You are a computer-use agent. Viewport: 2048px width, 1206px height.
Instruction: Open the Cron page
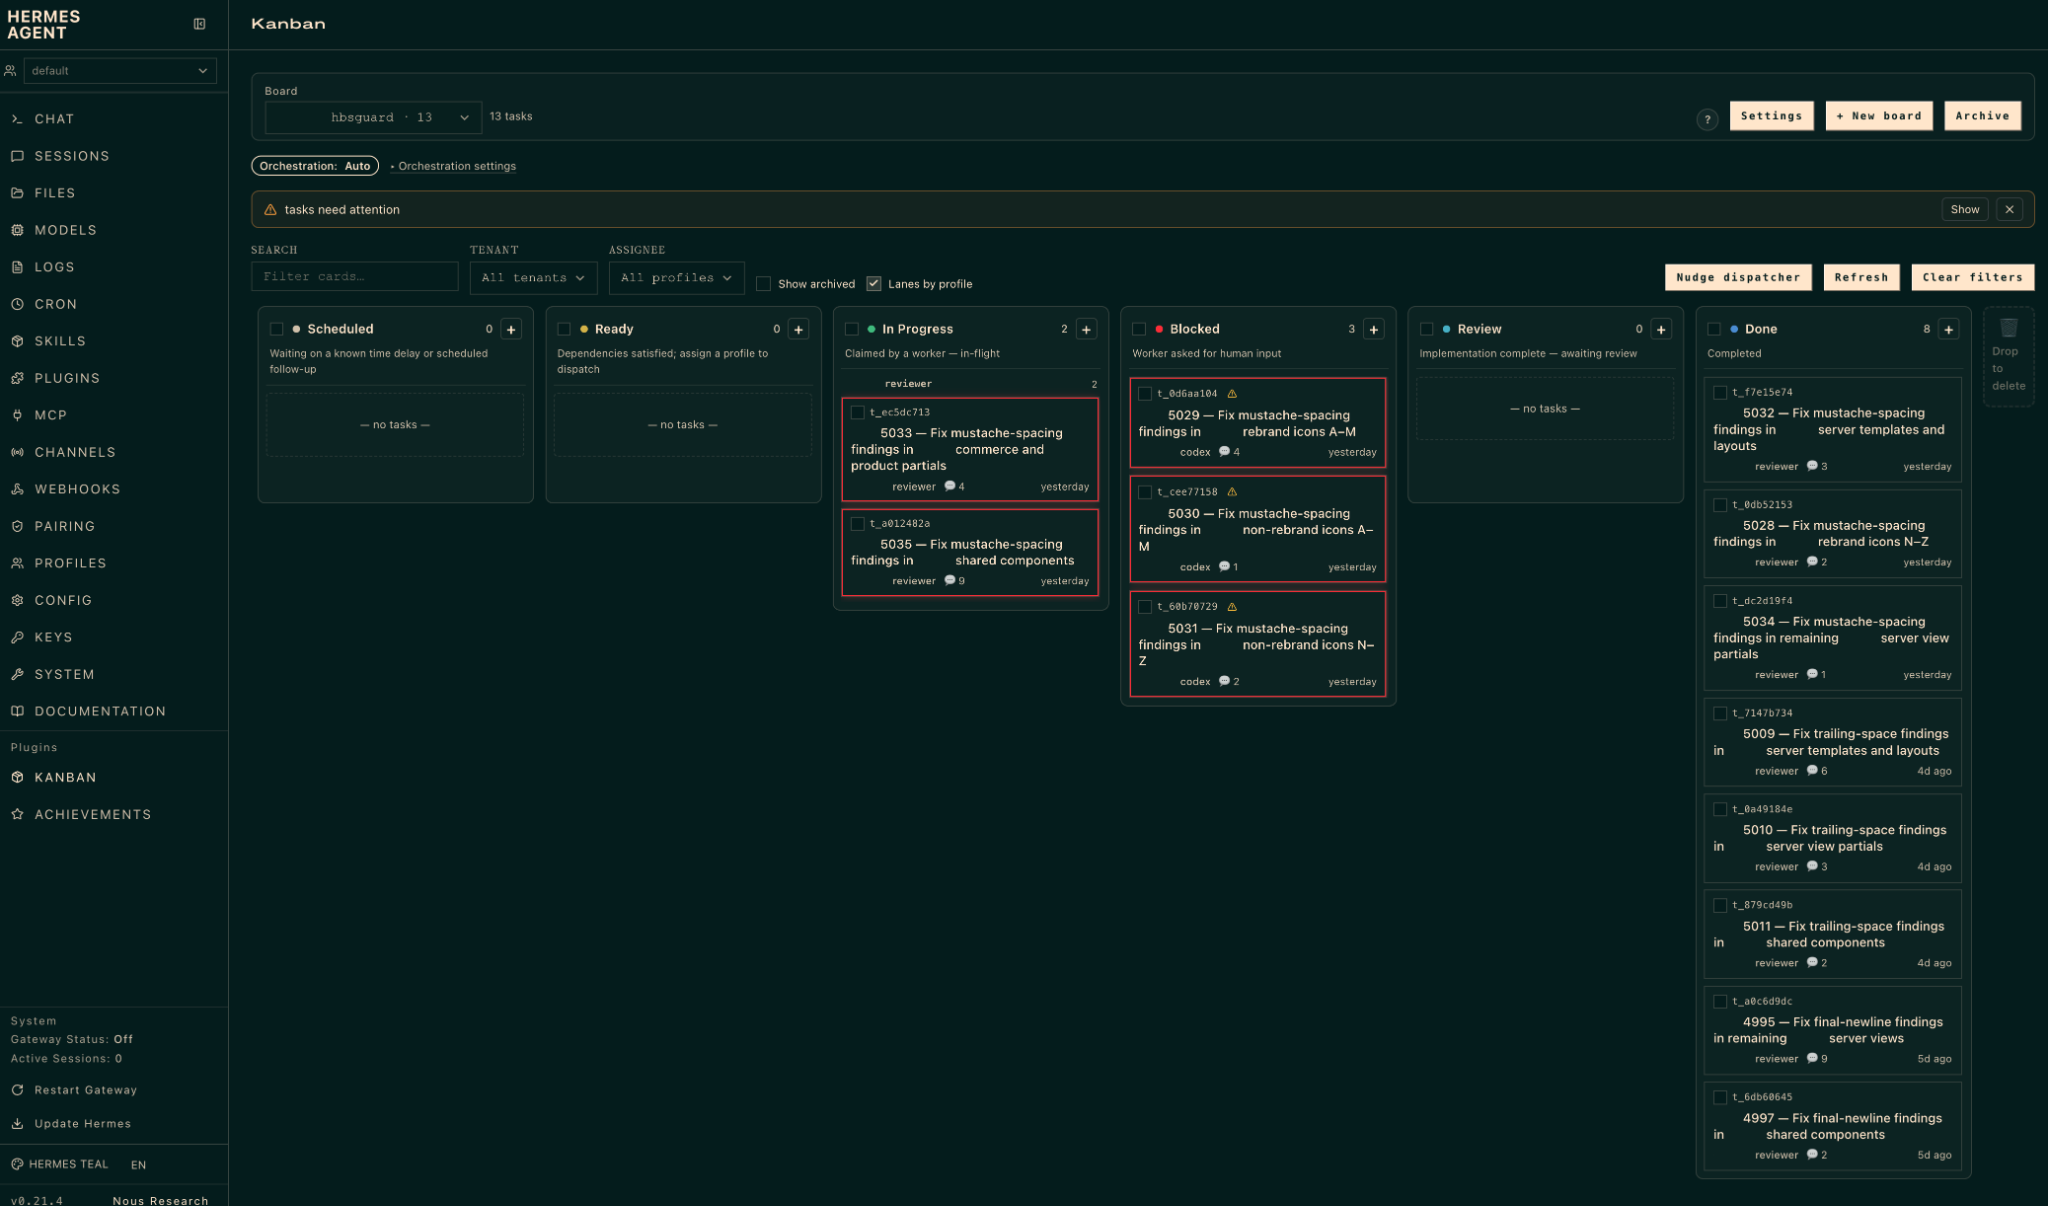pos(55,304)
